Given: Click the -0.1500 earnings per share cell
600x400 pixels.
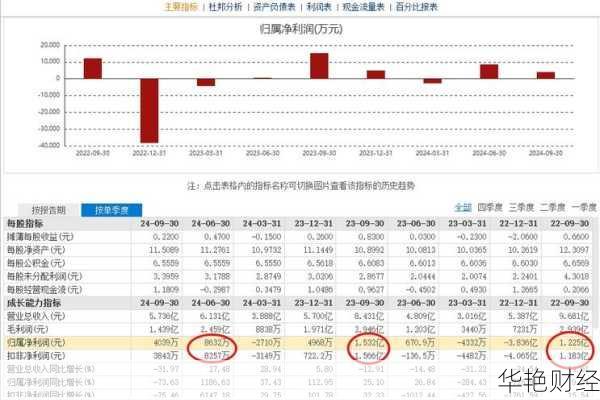Looking at the screenshot, I should coord(266,237).
